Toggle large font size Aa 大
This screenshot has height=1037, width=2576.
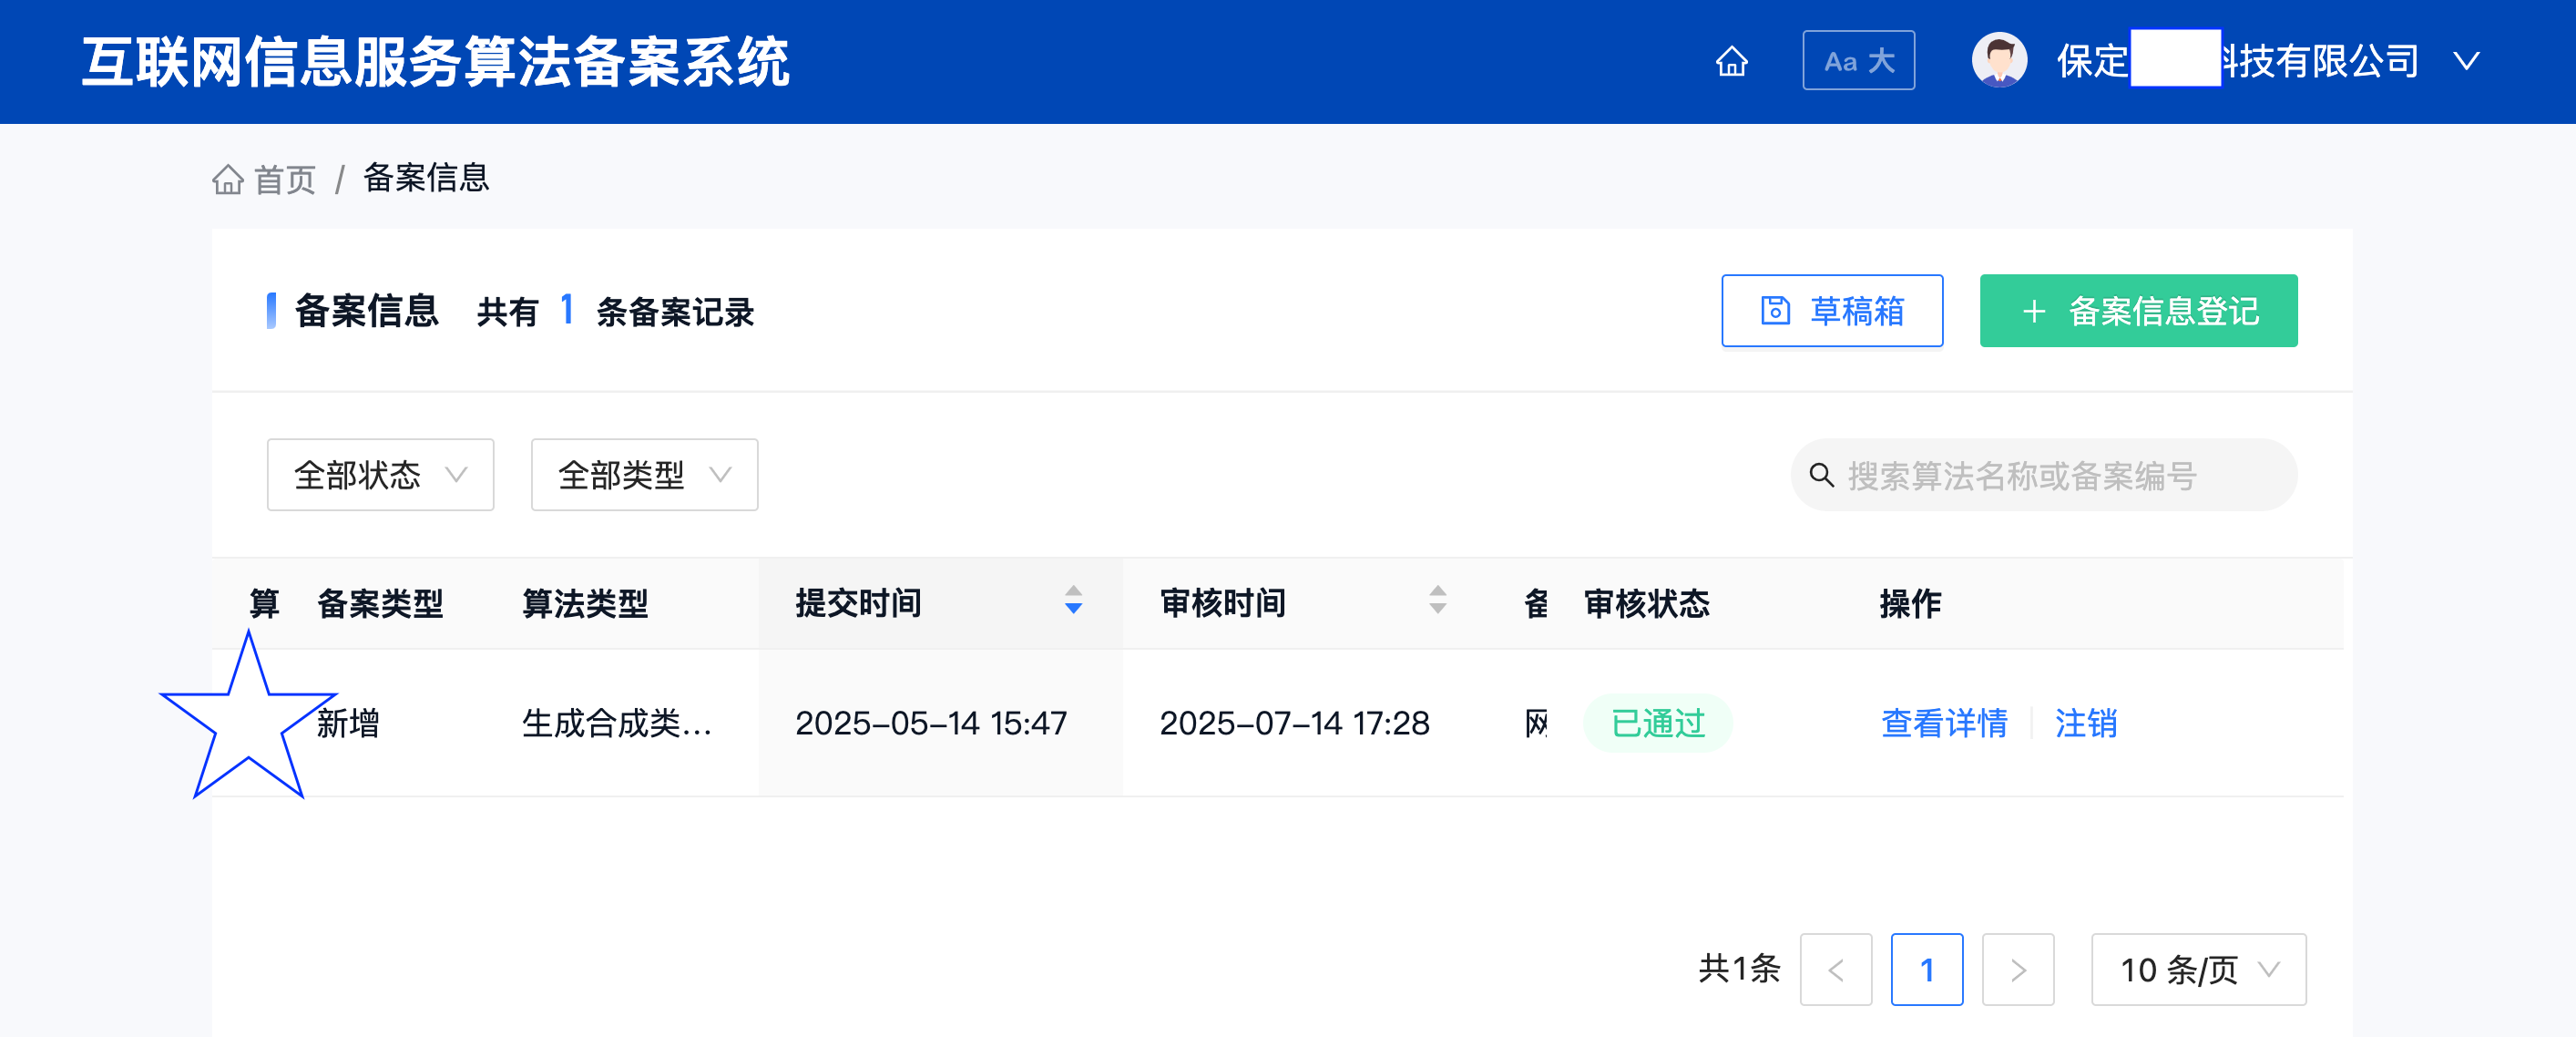[1858, 61]
